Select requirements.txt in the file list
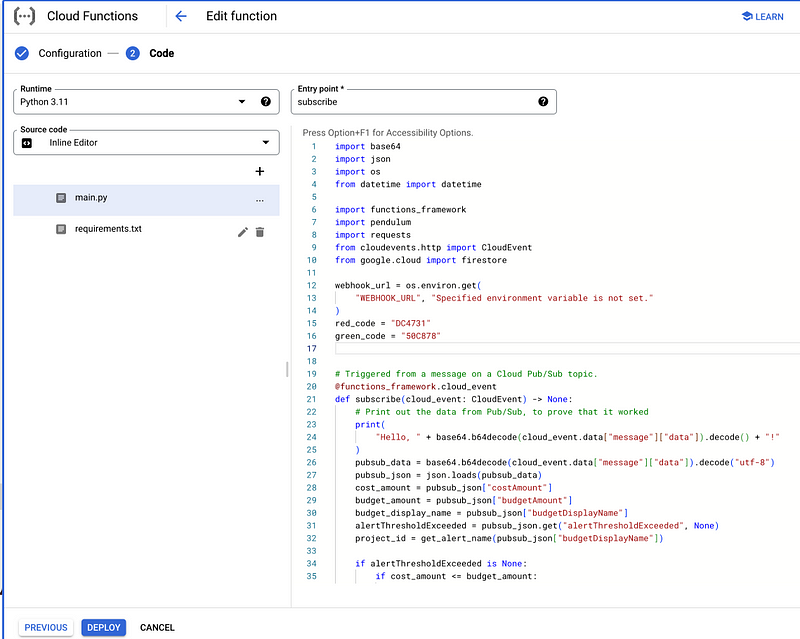The width and height of the screenshot is (800, 639). tap(108, 229)
